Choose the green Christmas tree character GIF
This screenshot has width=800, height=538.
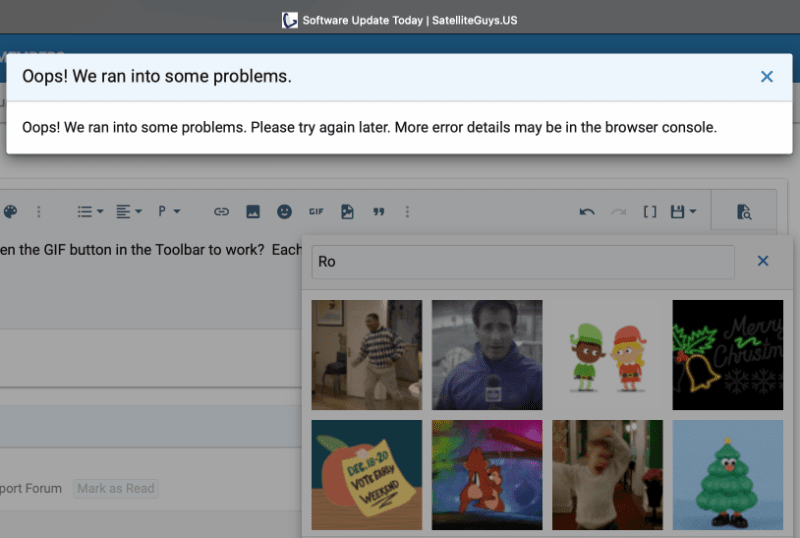727,474
